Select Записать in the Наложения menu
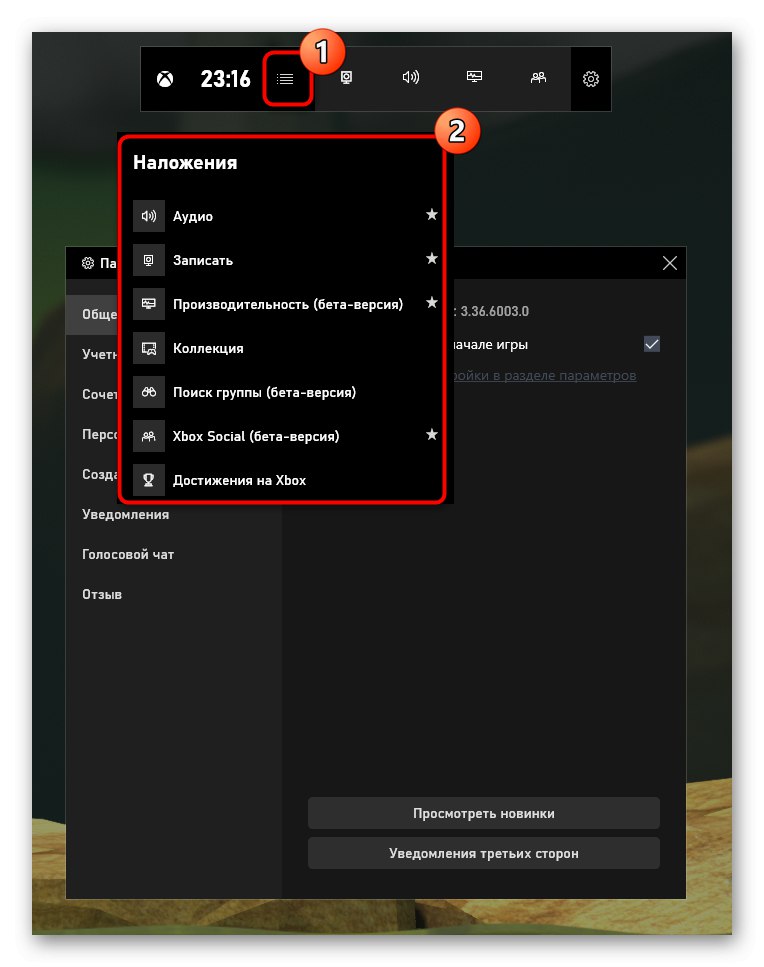 pyautogui.click(x=285, y=260)
